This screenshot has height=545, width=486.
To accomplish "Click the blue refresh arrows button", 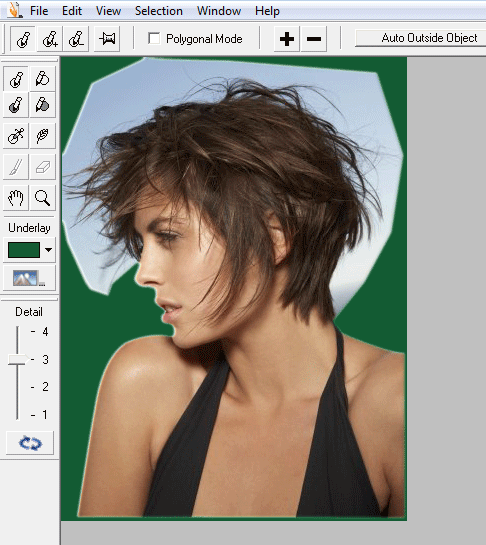I will pyautogui.click(x=30, y=443).
